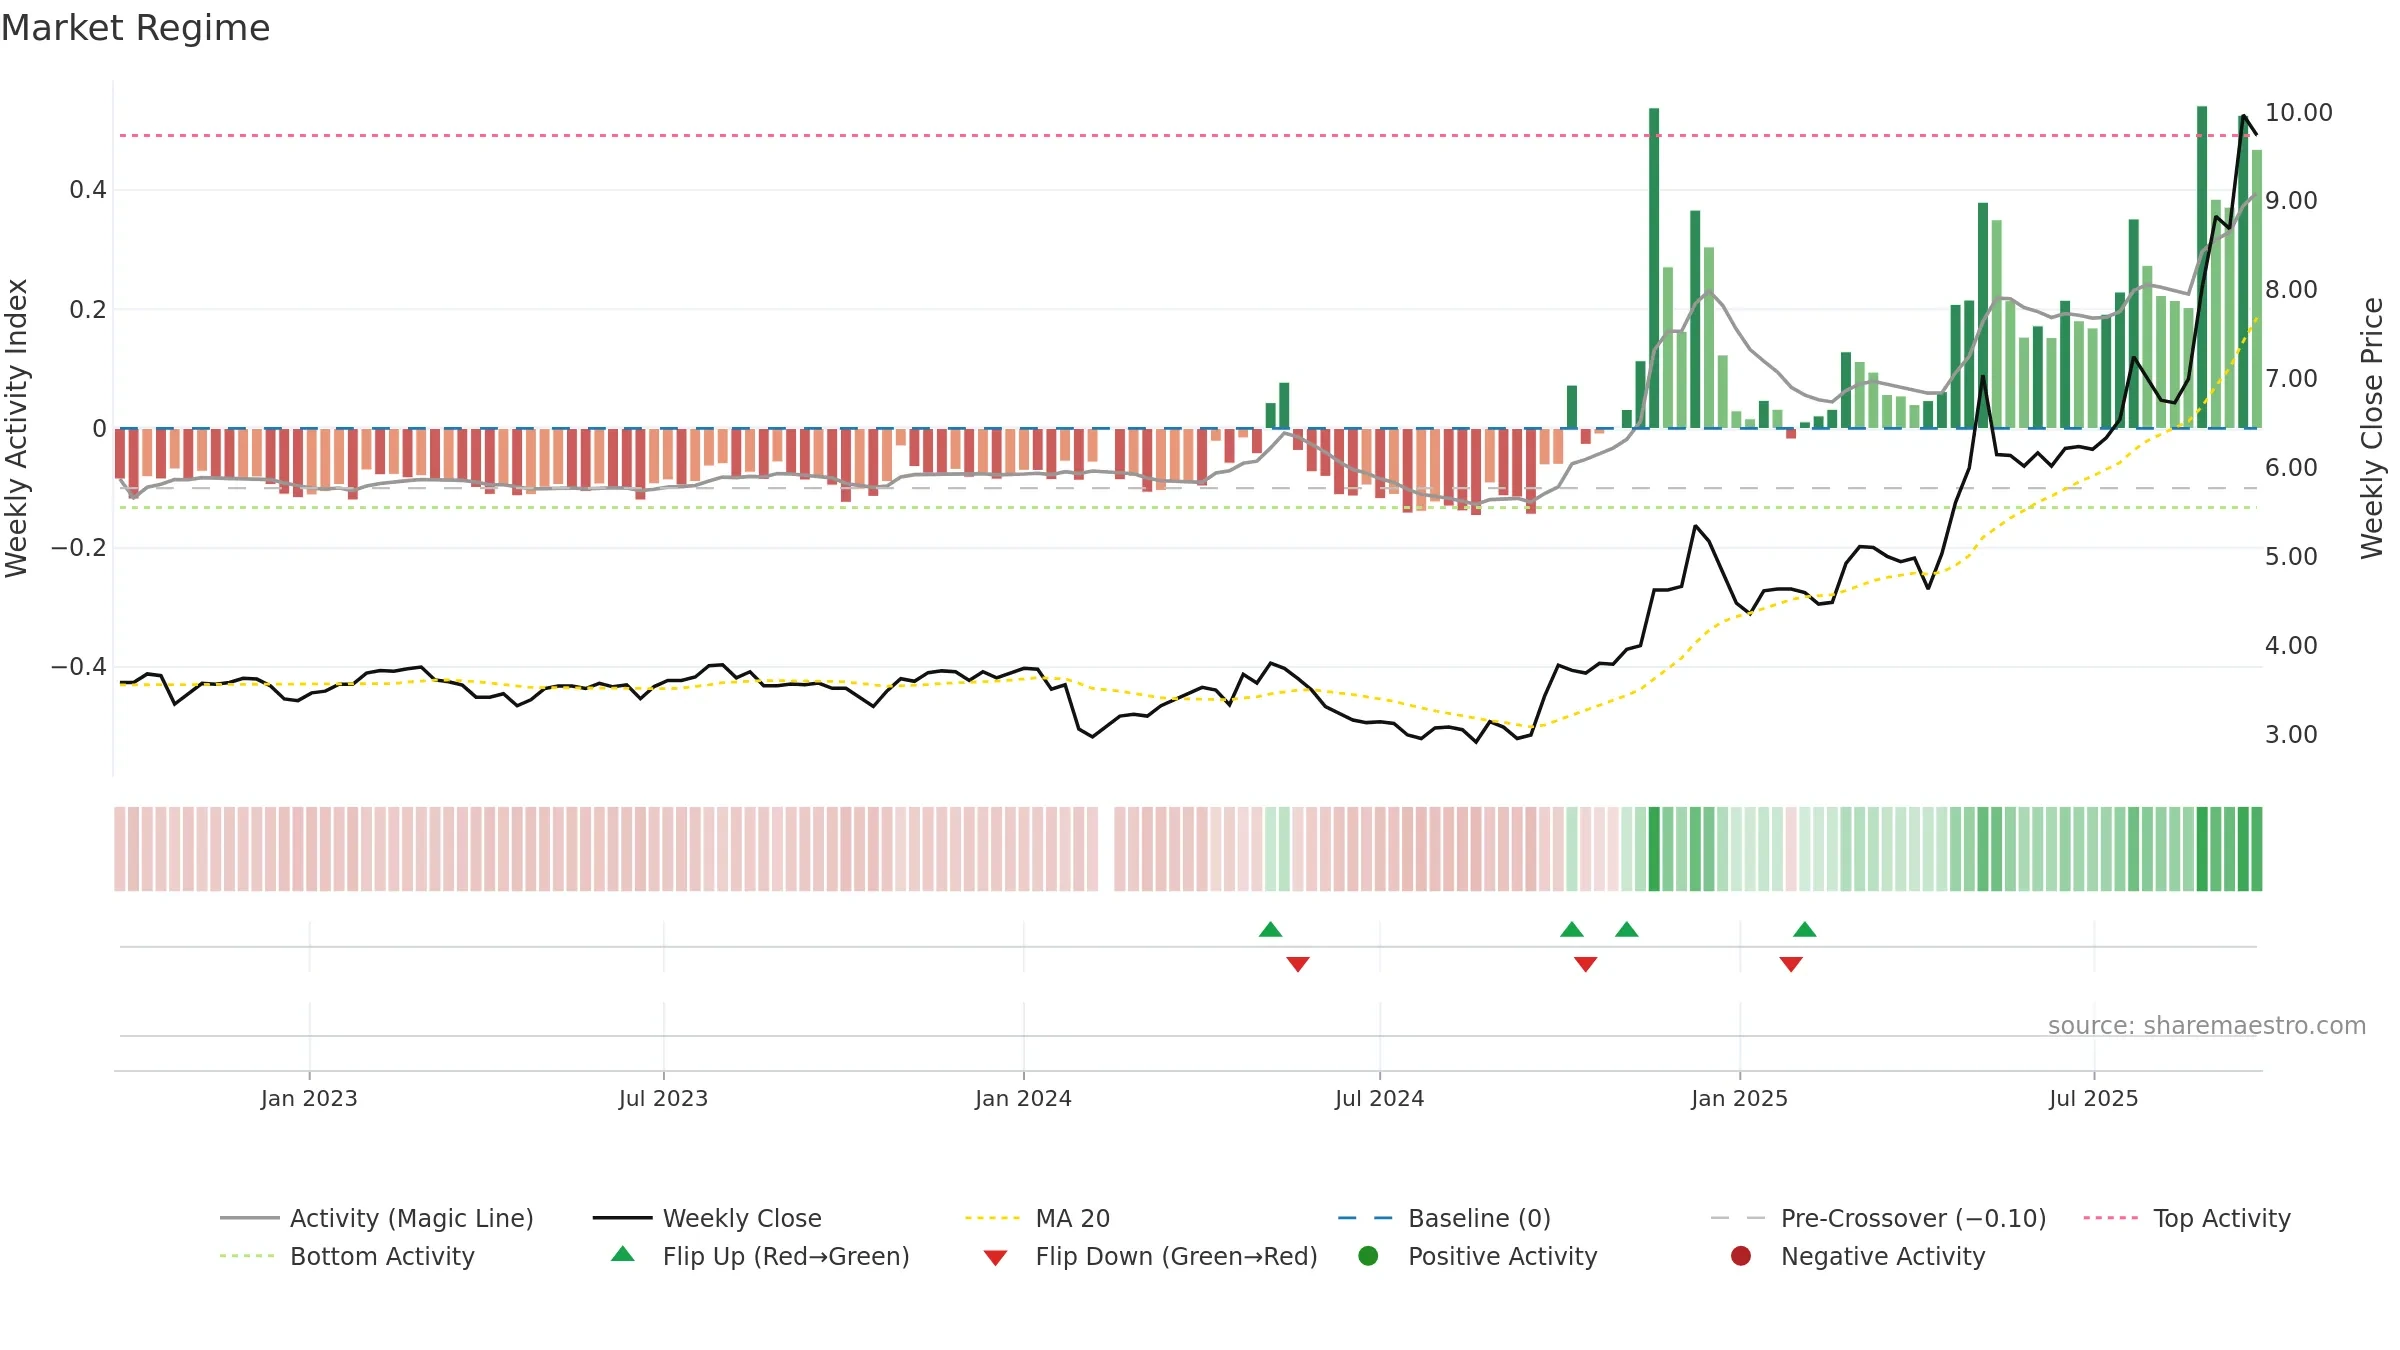Click 3.00 price axis label

(2291, 734)
